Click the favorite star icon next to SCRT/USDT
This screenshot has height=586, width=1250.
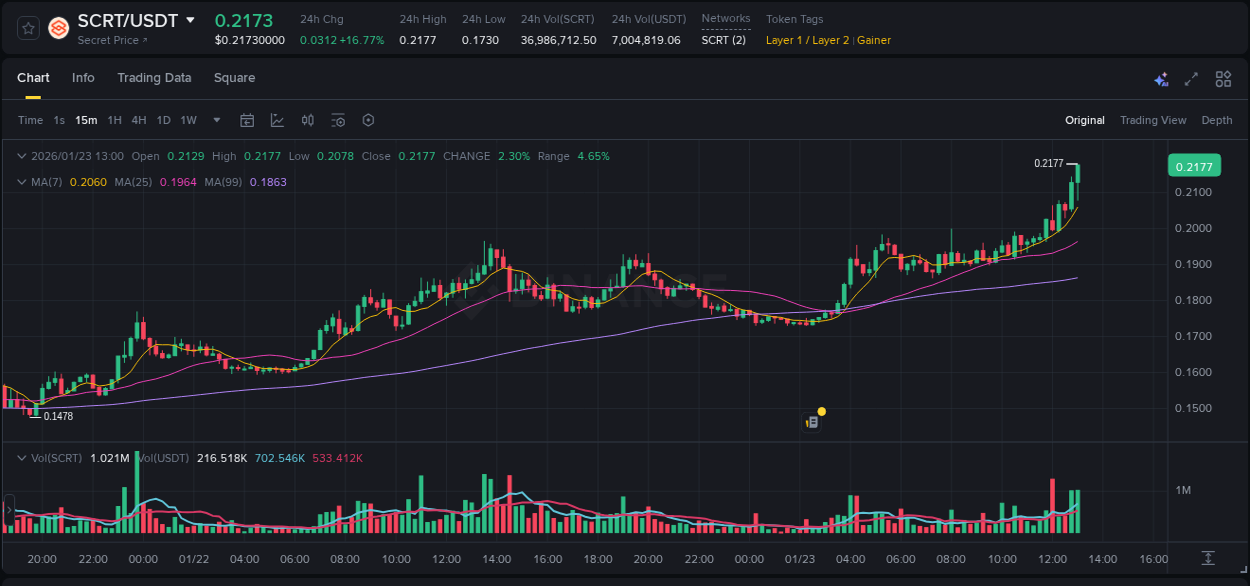[x=27, y=28]
